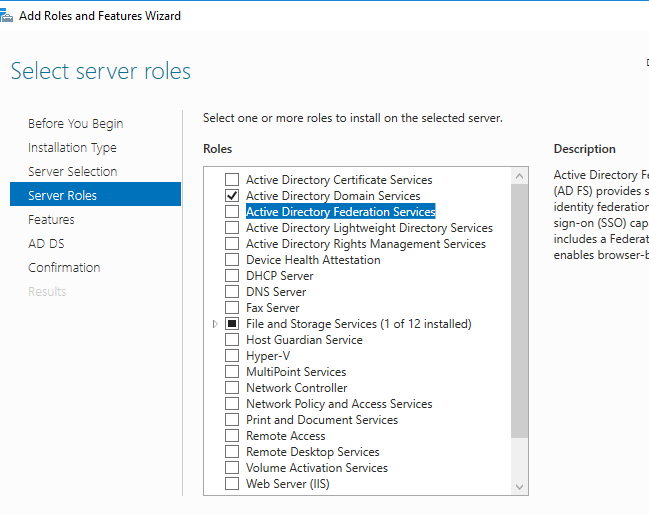The height and width of the screenshot is (515, 649).
Task: Enable the Remote Access checkbox
Action: pos(232,436)
